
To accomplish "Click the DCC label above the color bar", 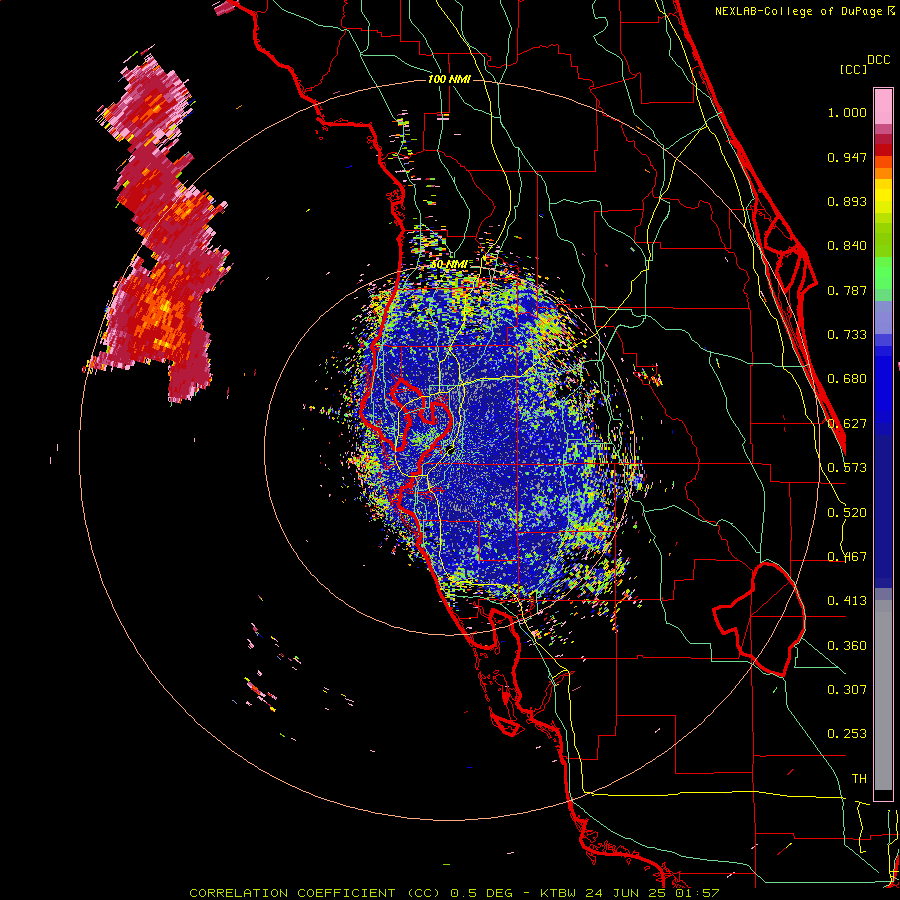I will (878, 60).
